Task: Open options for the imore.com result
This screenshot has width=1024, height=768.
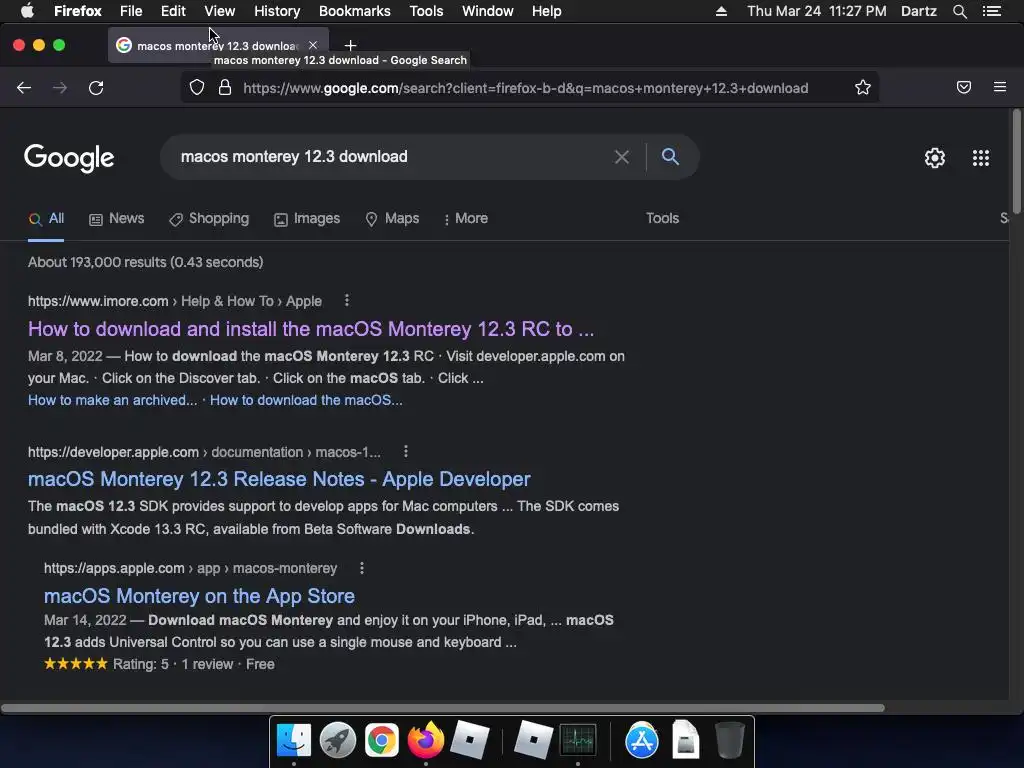Action: [347, 300]
